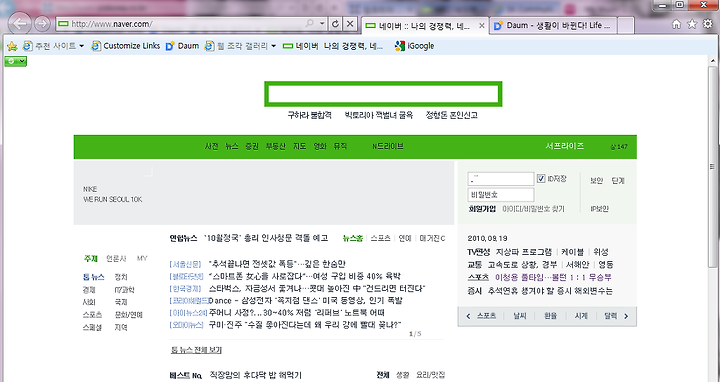This screenshot has height=382, width=720.
Task: Open the address bar history dropdown arrow
Action: pos(322,23)
